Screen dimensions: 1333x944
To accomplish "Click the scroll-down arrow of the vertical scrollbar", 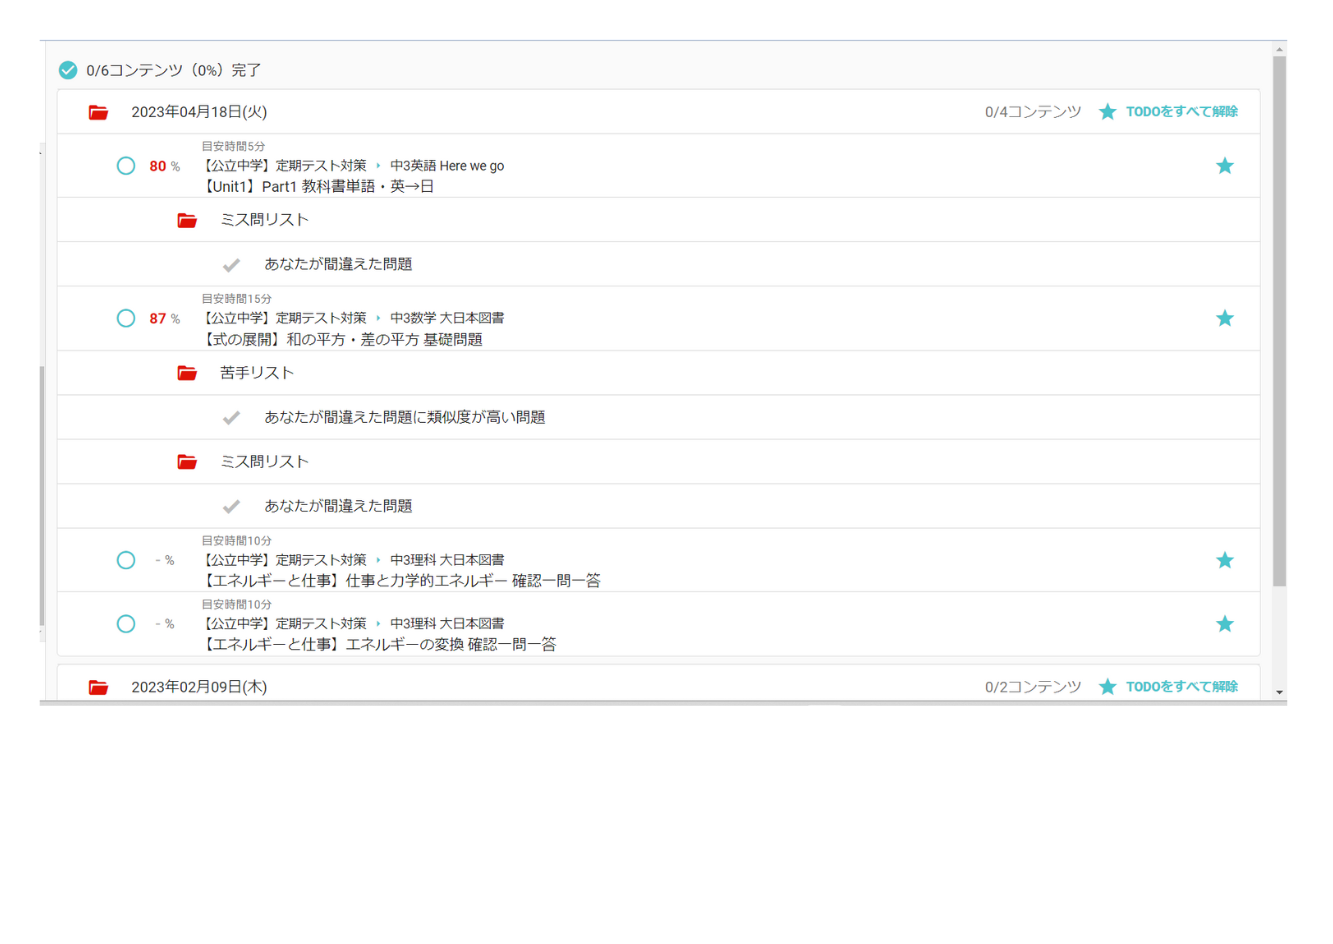I will point(1279,692).
